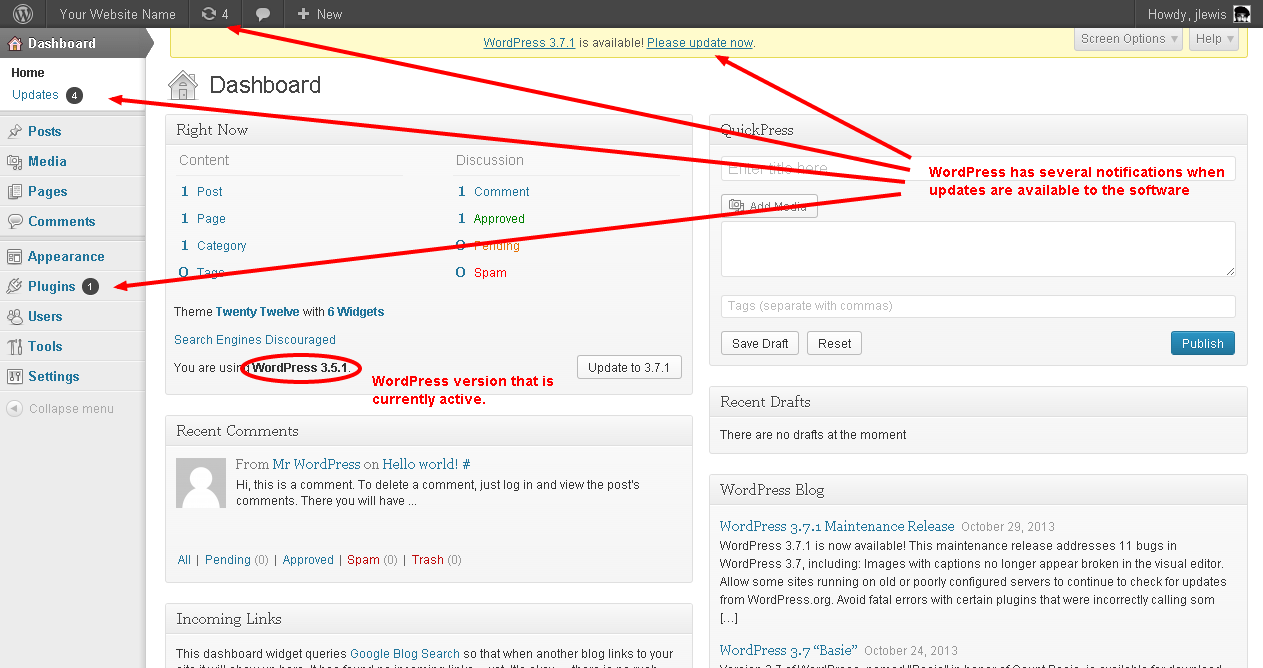
Task: Publish the QuickPress post
Action: (x=1203, y=343)
